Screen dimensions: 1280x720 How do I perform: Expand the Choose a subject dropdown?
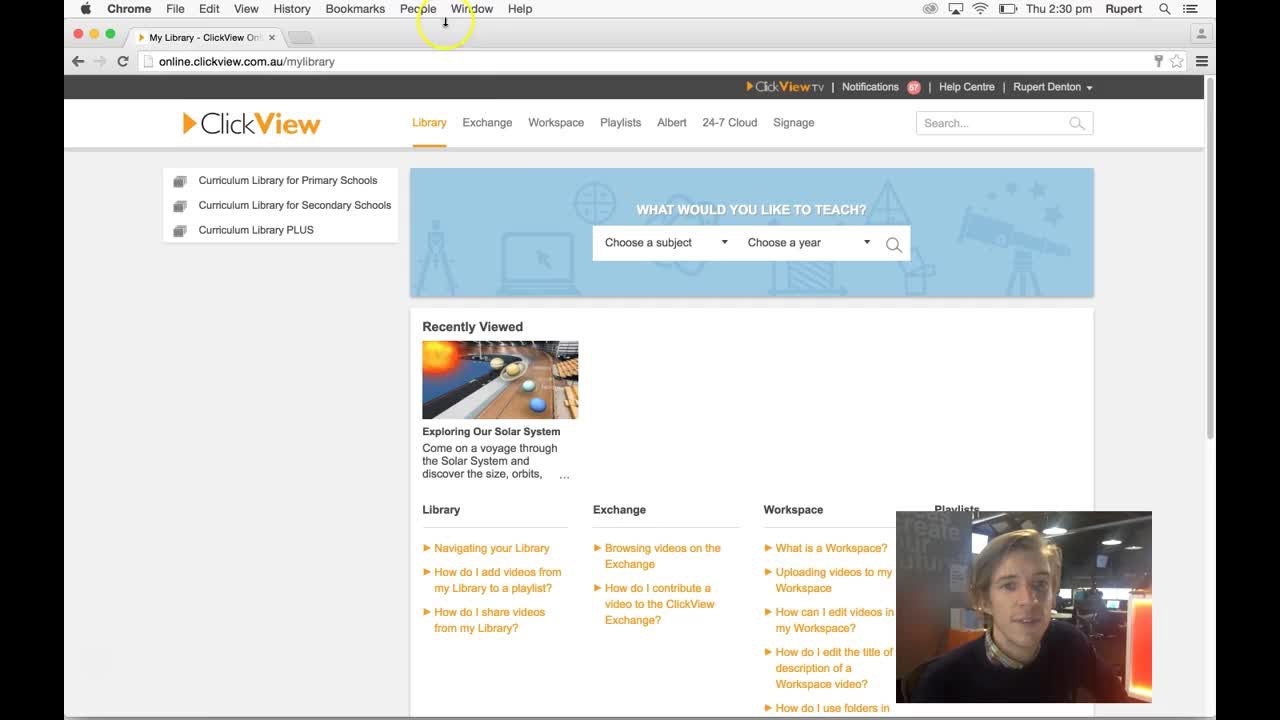(x=666, y=243)
